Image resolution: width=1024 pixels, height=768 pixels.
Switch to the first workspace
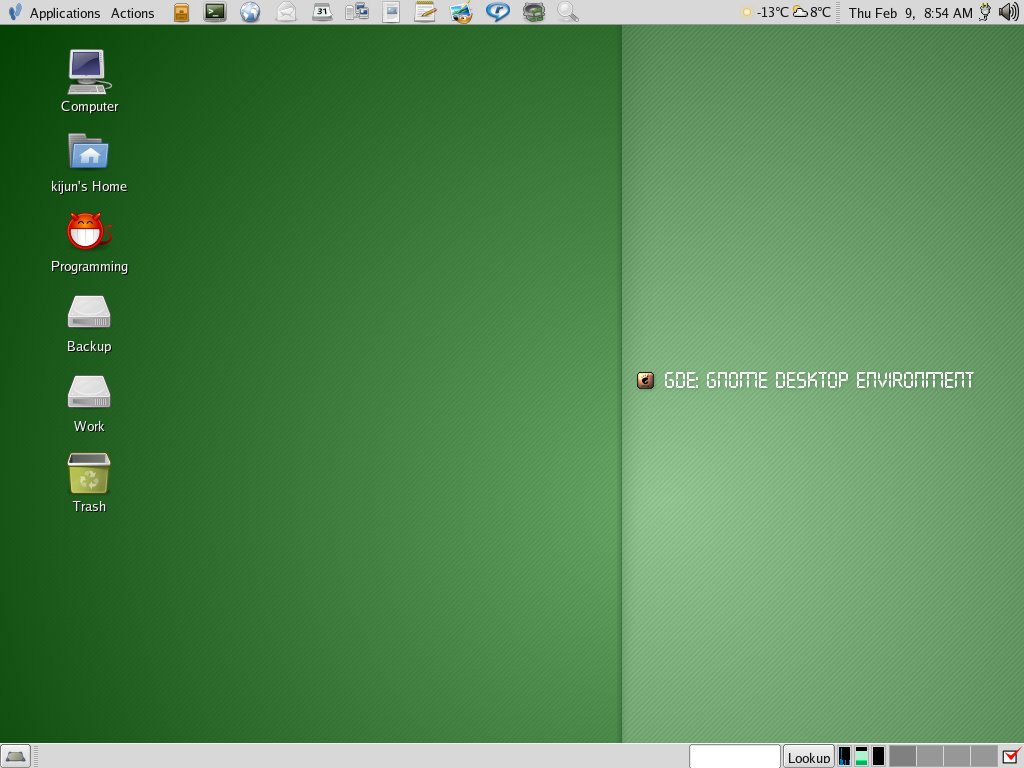click(903, 756)
